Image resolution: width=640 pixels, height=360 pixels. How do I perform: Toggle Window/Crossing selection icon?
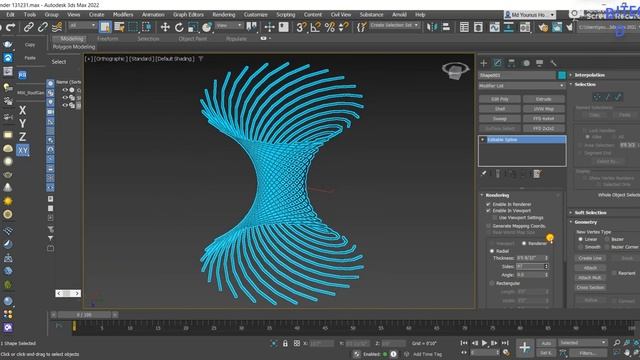pyautogui.click(x=147, y=27)
